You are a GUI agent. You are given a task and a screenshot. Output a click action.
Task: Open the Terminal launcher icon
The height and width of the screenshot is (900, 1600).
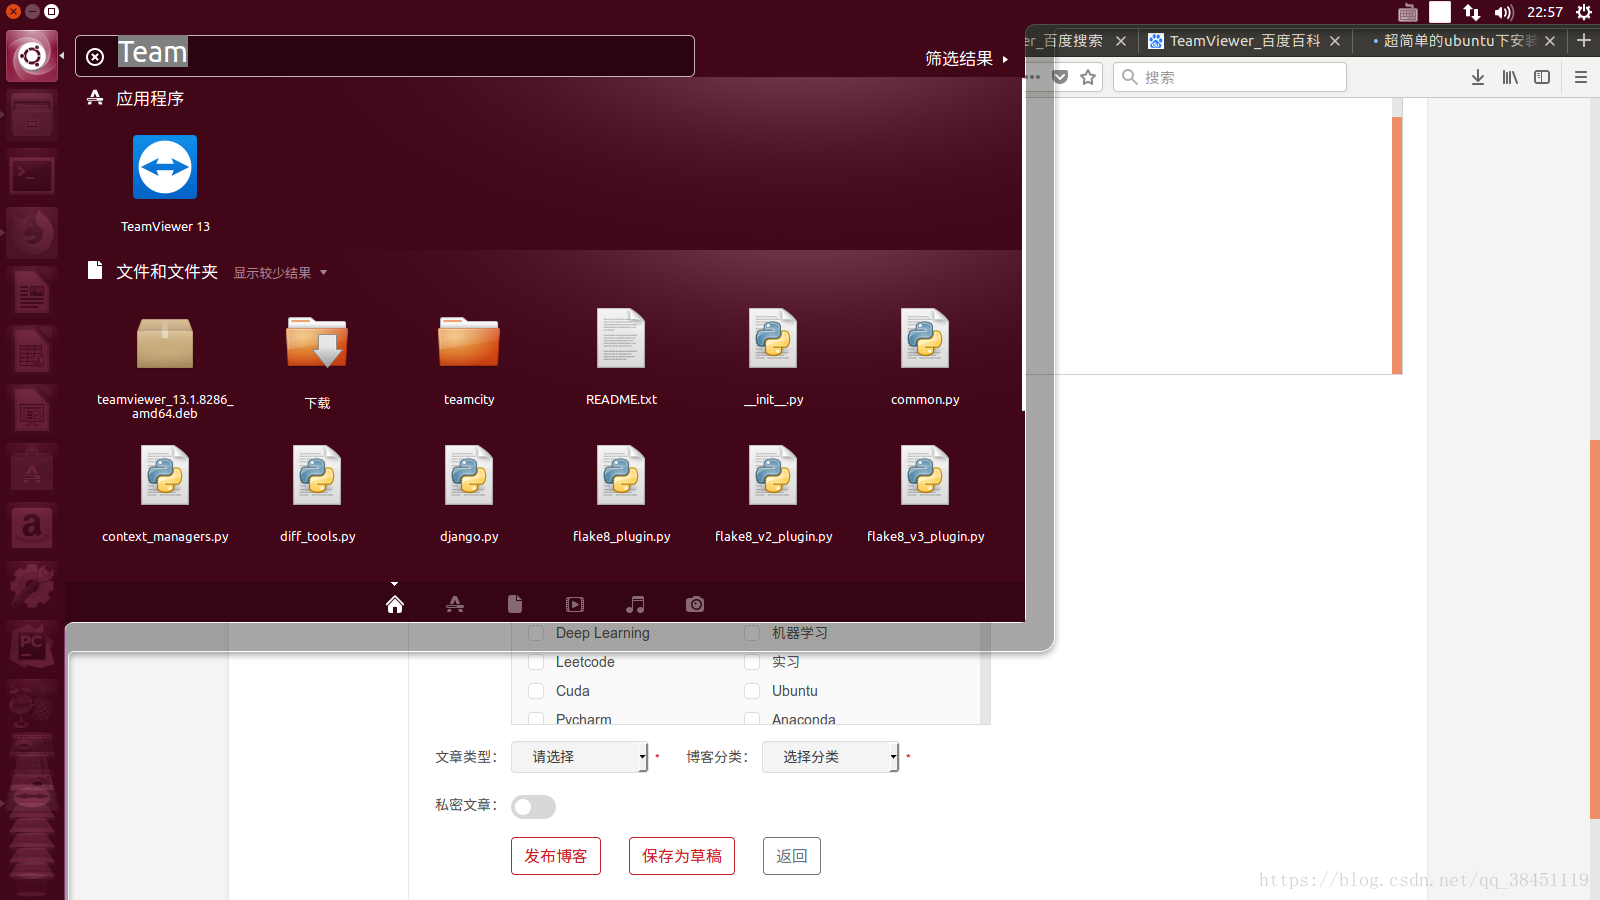(32, 175)
